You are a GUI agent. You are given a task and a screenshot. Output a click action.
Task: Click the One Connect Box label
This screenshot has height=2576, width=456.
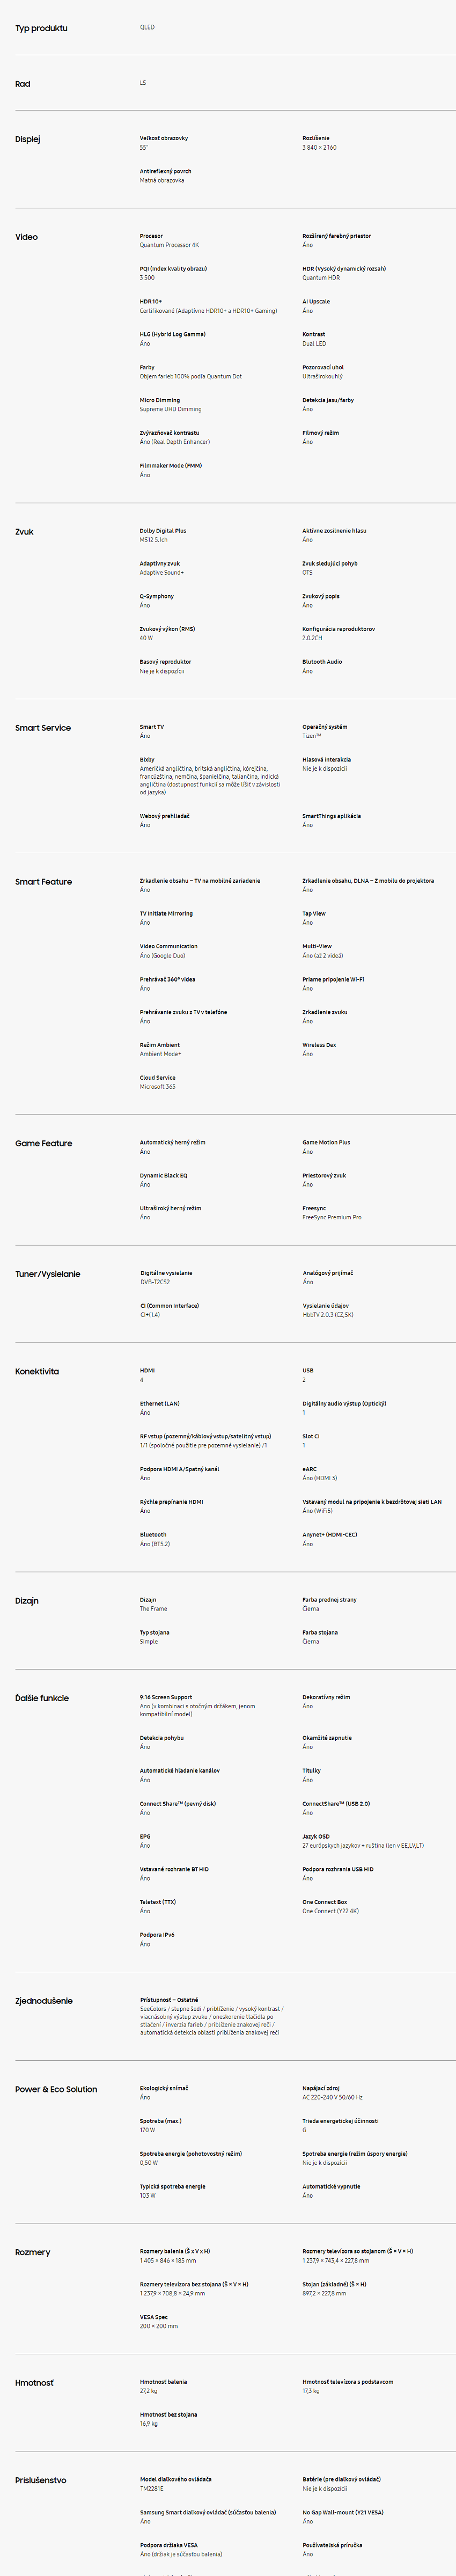point(325,1902)
